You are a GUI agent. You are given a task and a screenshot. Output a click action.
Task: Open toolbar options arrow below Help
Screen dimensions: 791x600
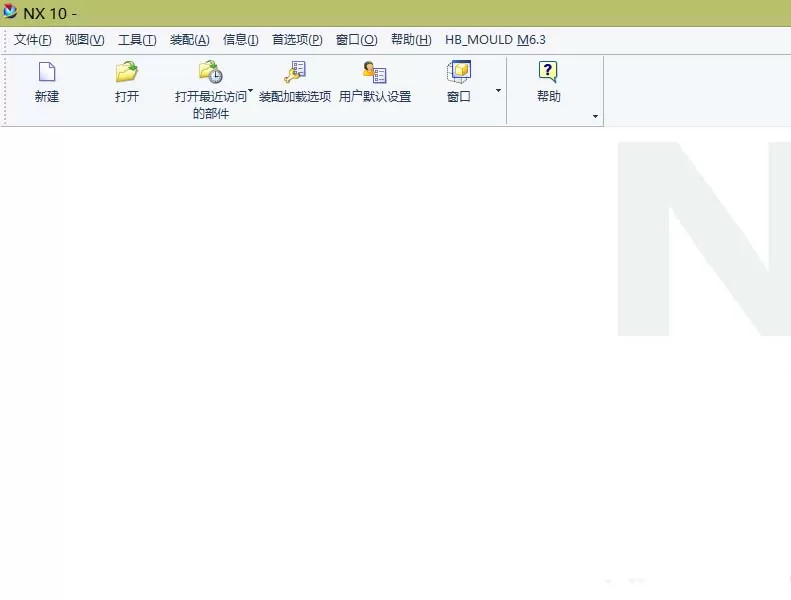pyautogui.click(x=595, y=117)
